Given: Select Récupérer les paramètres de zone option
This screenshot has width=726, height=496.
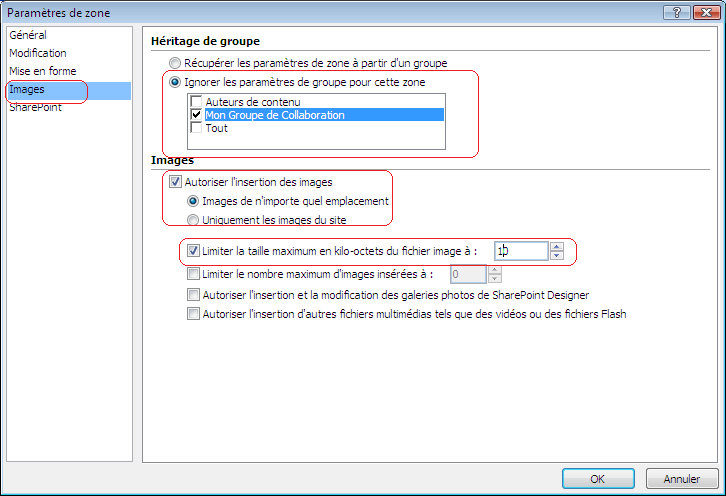Looking at the screenshot, I should pyautogui.click(x=176, y=63).
